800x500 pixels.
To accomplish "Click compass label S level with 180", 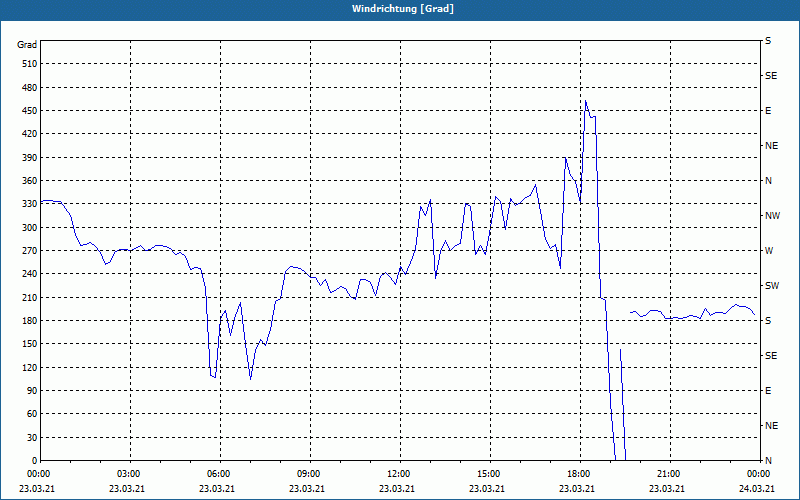I will click(768, 321).
